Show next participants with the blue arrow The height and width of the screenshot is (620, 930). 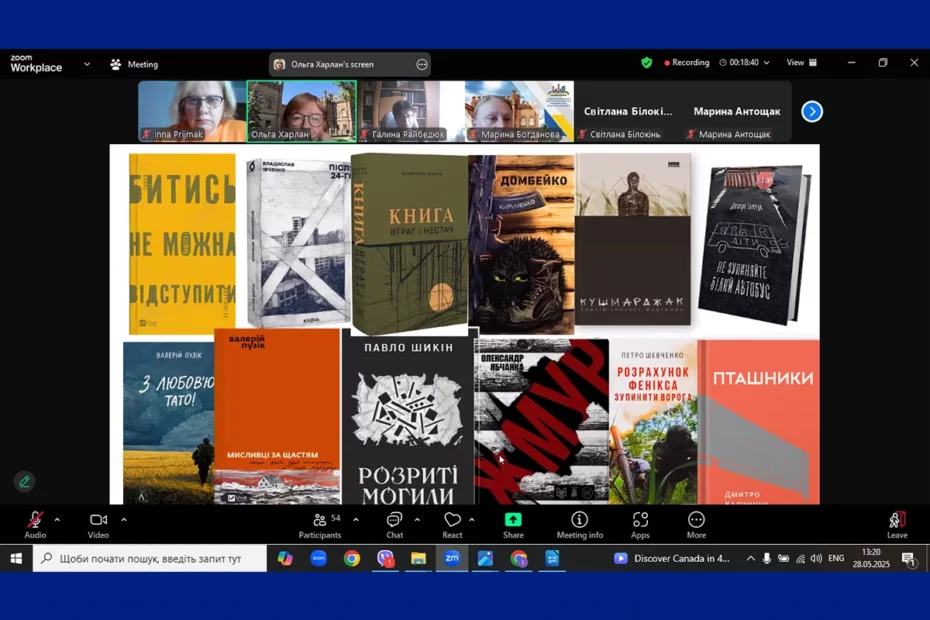812,112
